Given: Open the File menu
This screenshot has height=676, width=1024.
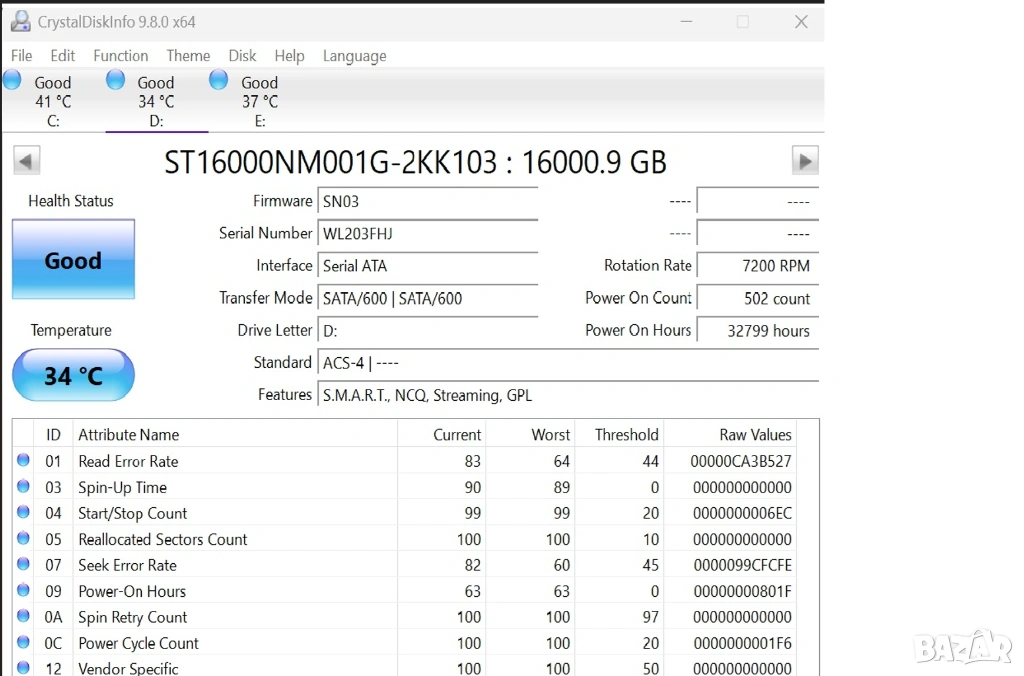Looking at the screenshot, I should click(21, 56).
